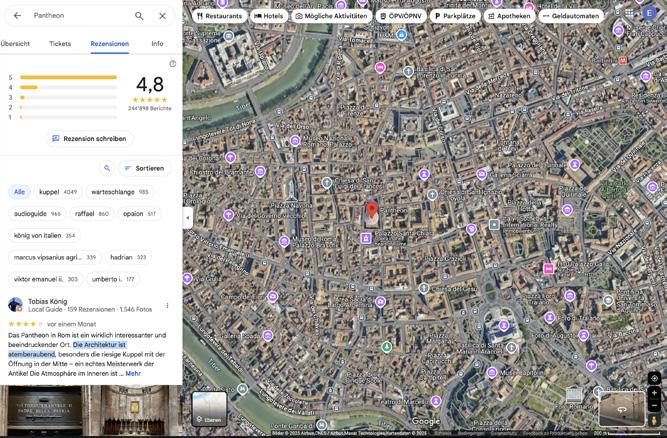
Task: Show Apotheken on the map
Action: pyautogui.click(x=509, y=16)
